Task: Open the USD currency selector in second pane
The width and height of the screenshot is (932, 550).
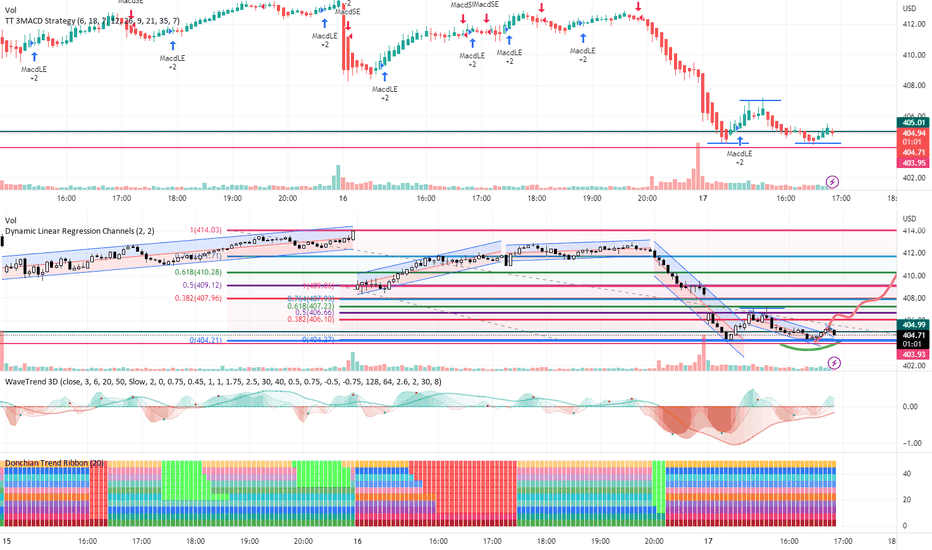Action: [909, 219]
